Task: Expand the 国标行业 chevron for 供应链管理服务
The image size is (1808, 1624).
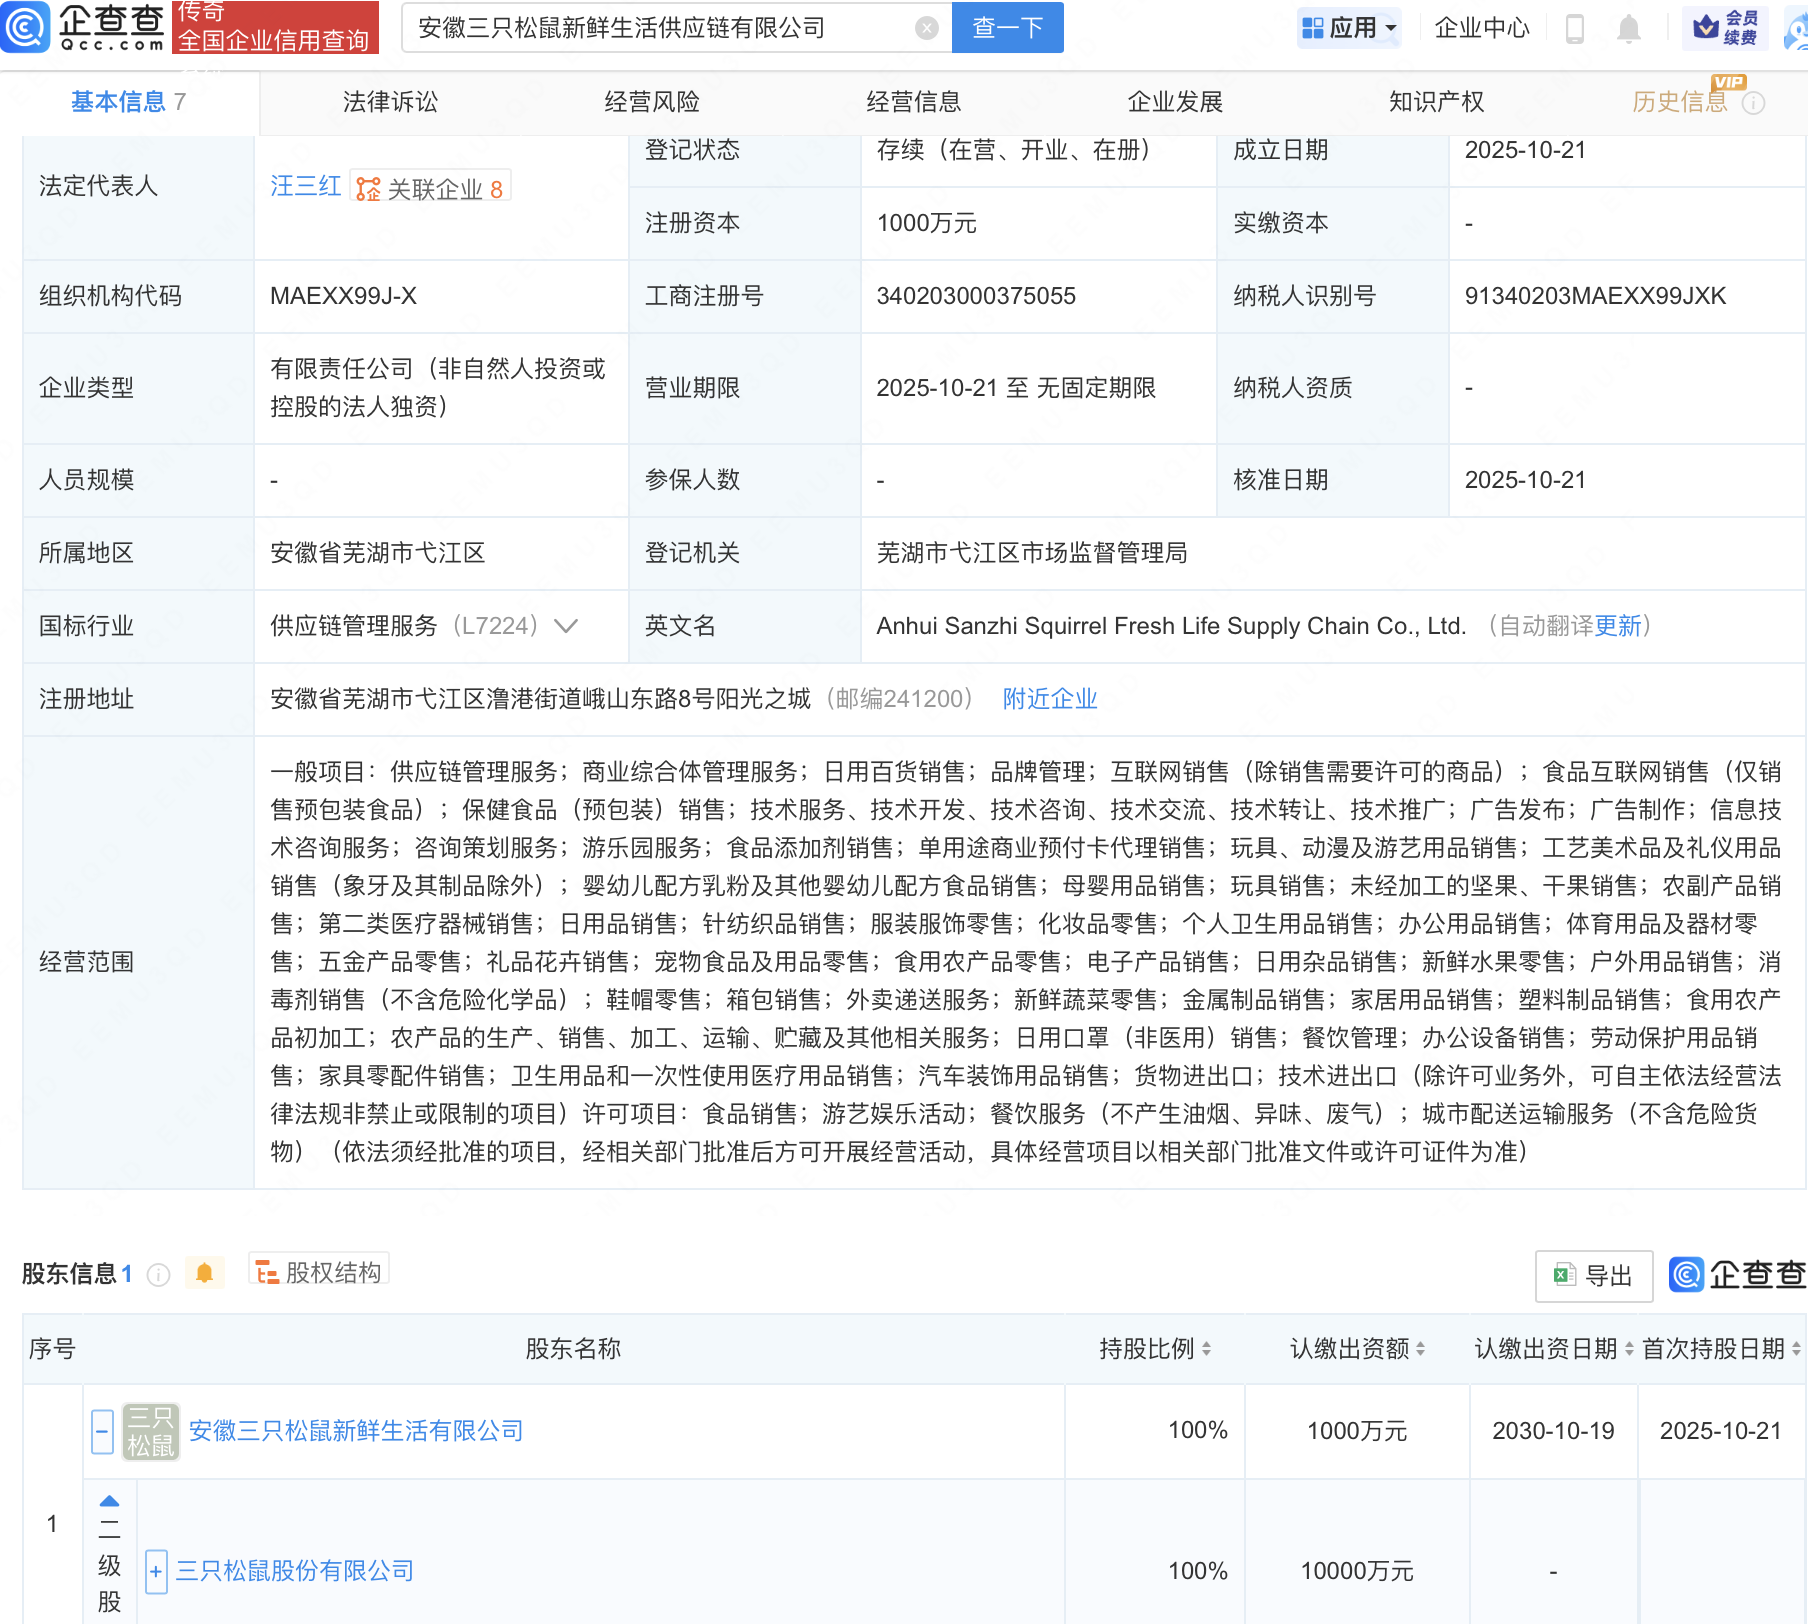Action: tap(566, 626)
